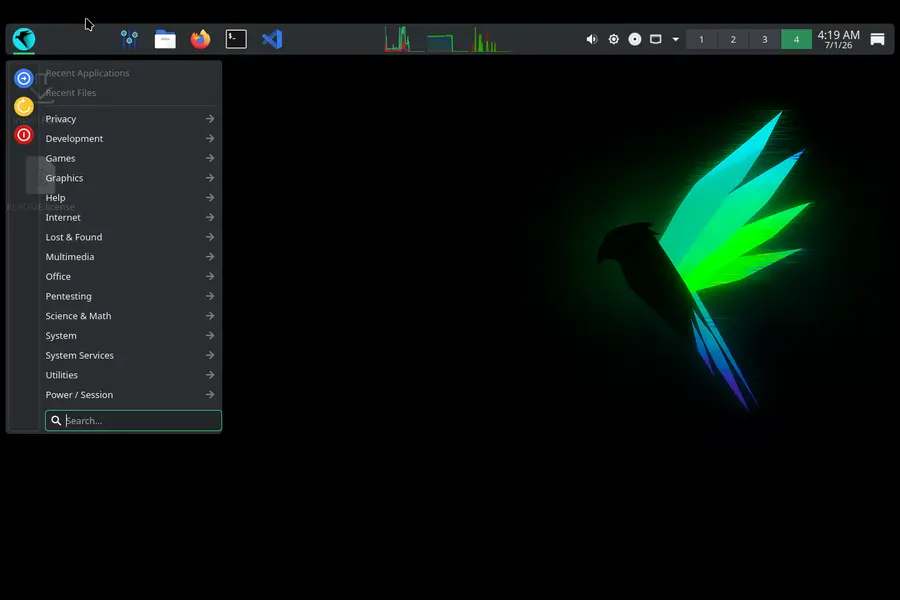900x600 pixels.
Task: Launch the file manager from panel
Action: (165, 39)
